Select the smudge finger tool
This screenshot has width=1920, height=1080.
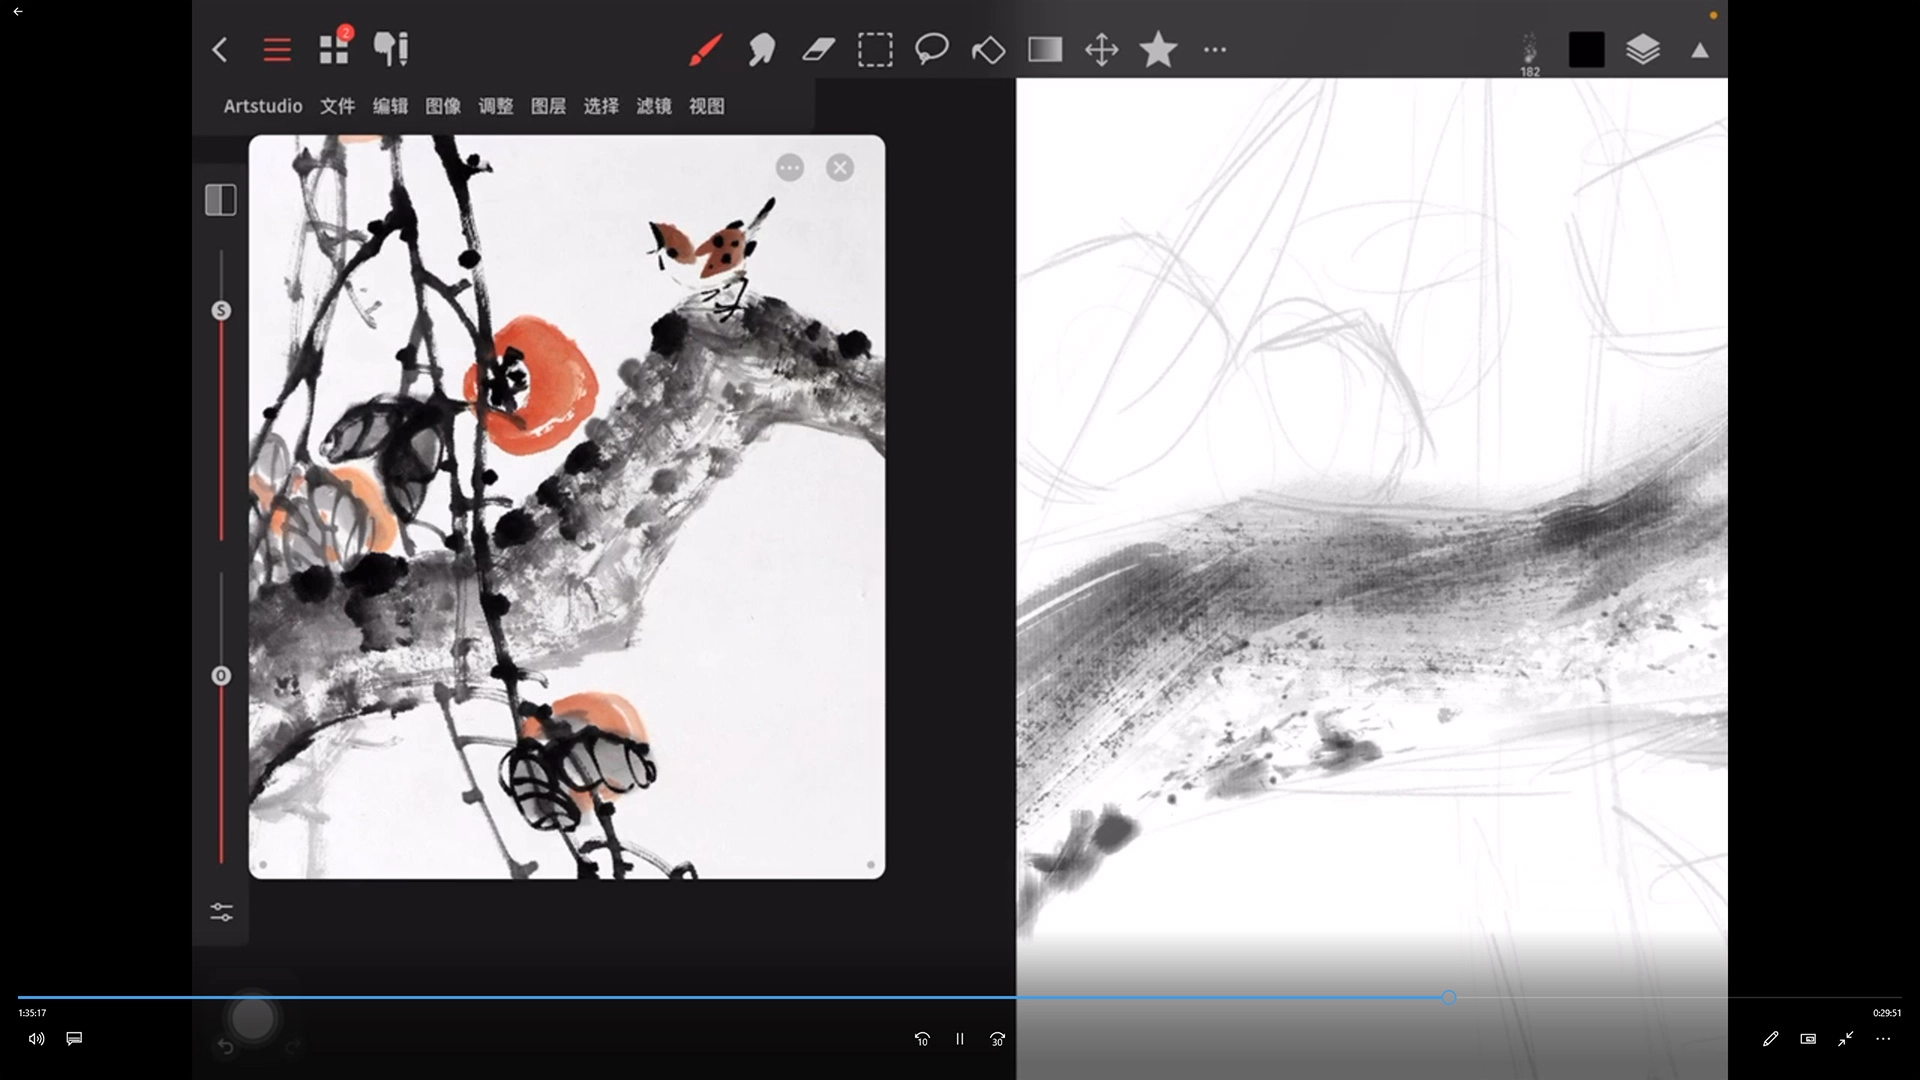point(762,49)
